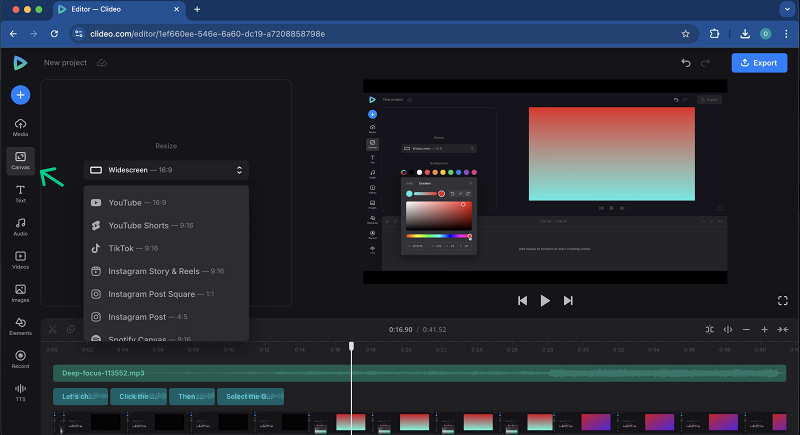Open browser downloads
This screenshot has height=435, width=800.
coord(745,34)
